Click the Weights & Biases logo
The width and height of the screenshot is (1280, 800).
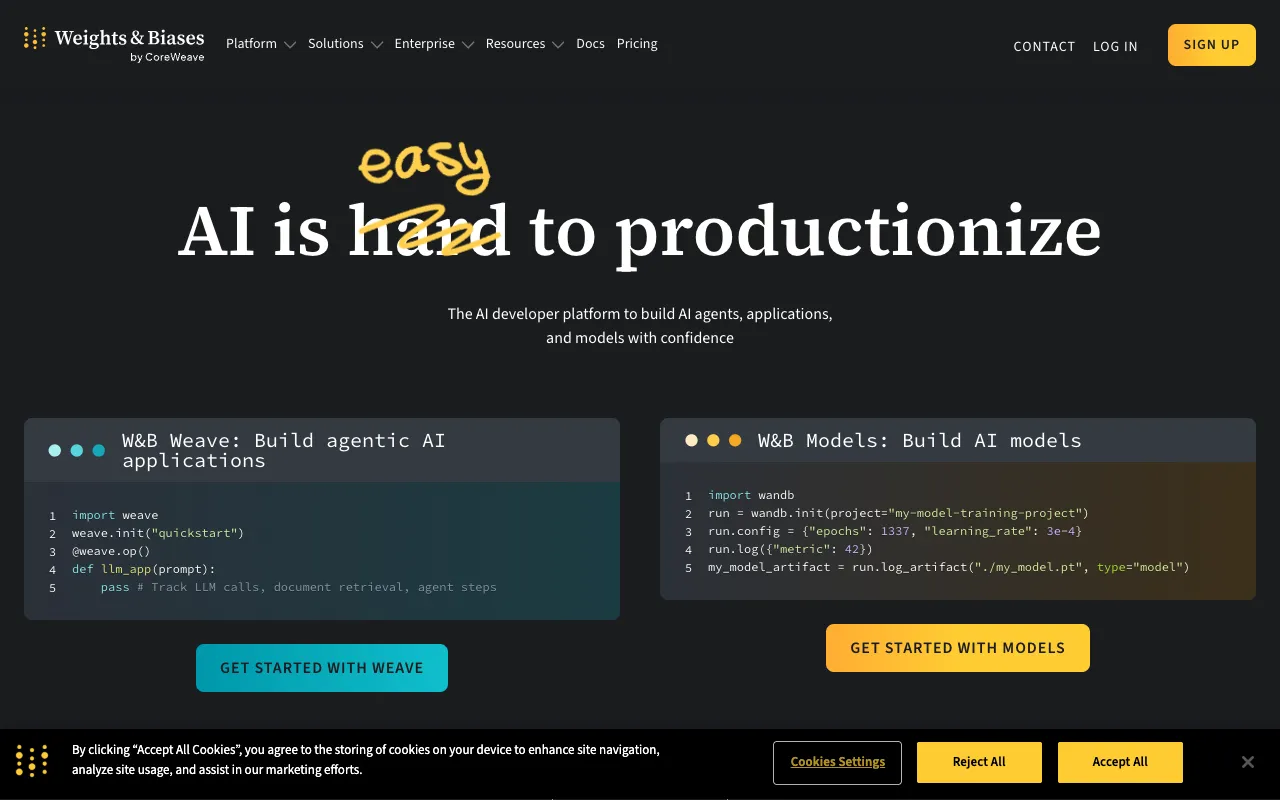(x=114, y=44)
